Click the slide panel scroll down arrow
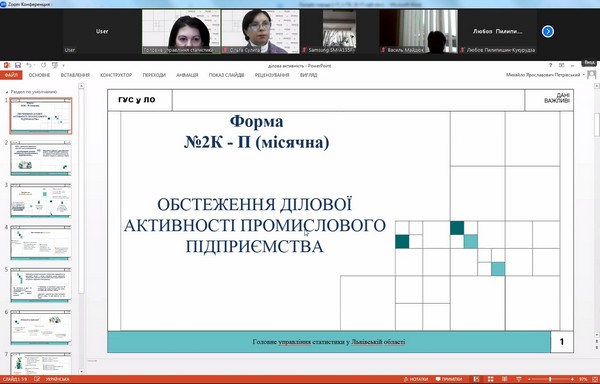Viewport: 600px width, 384px height. coord(81,371)
